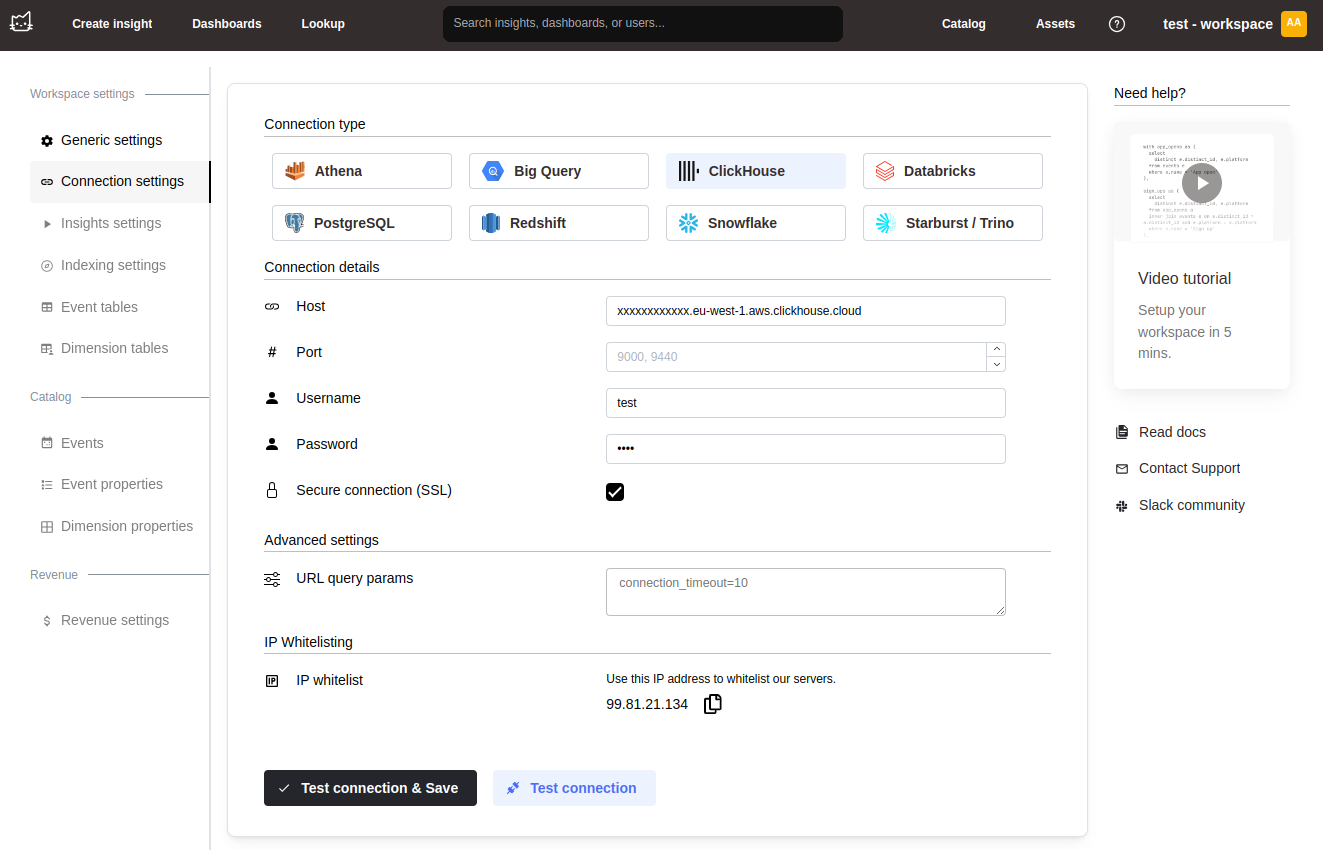1323x850 pixels.
Task: Choose the Big Query connection type
Action: point(558,171)
